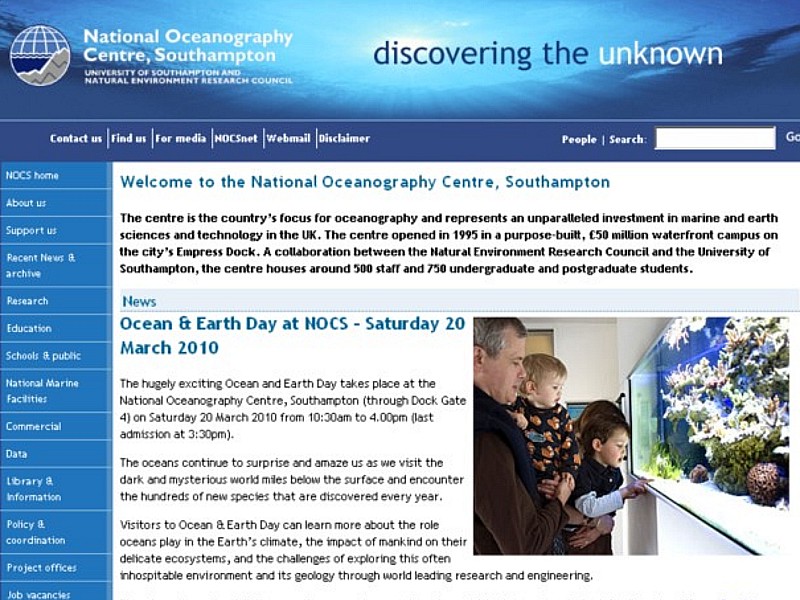Viewport: 800px width, 600px height.
Task: Select NOCS home in the sidebar
Action: (56, 176)
